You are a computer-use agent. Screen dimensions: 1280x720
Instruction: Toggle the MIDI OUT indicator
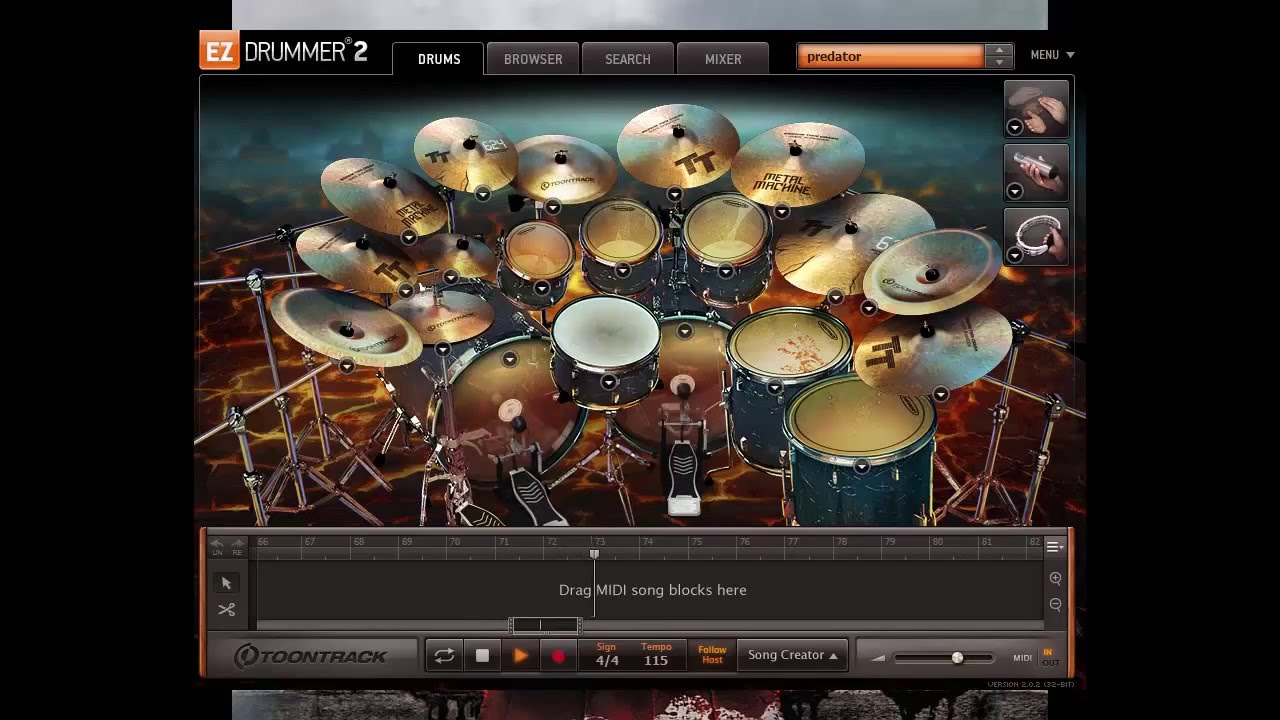[1049, 663]
